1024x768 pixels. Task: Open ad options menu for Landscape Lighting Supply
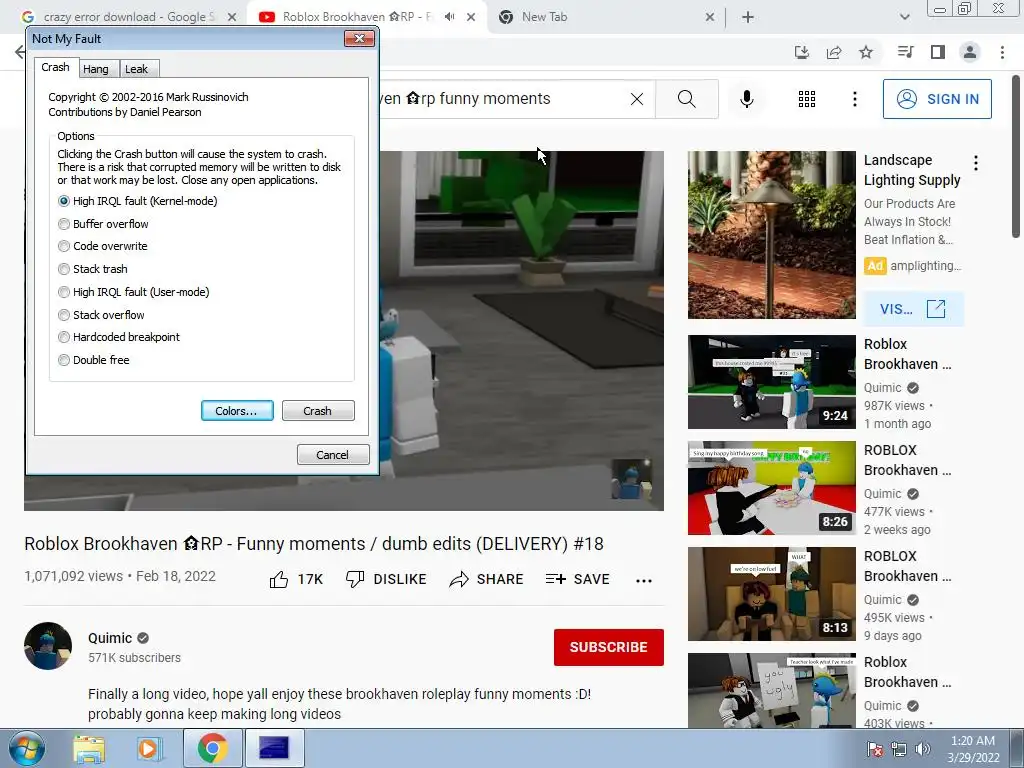tap(976, 163)
